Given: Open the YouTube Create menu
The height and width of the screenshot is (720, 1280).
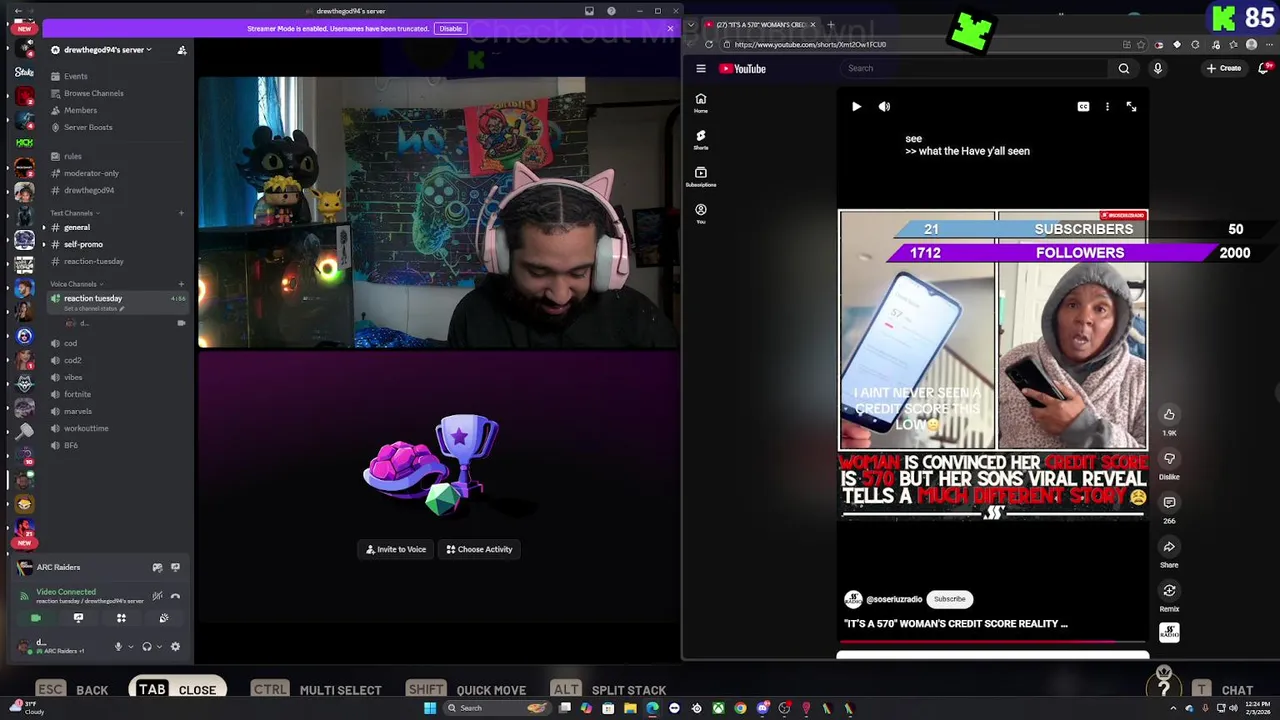Looking at the screenshot, I should 1224,68.
